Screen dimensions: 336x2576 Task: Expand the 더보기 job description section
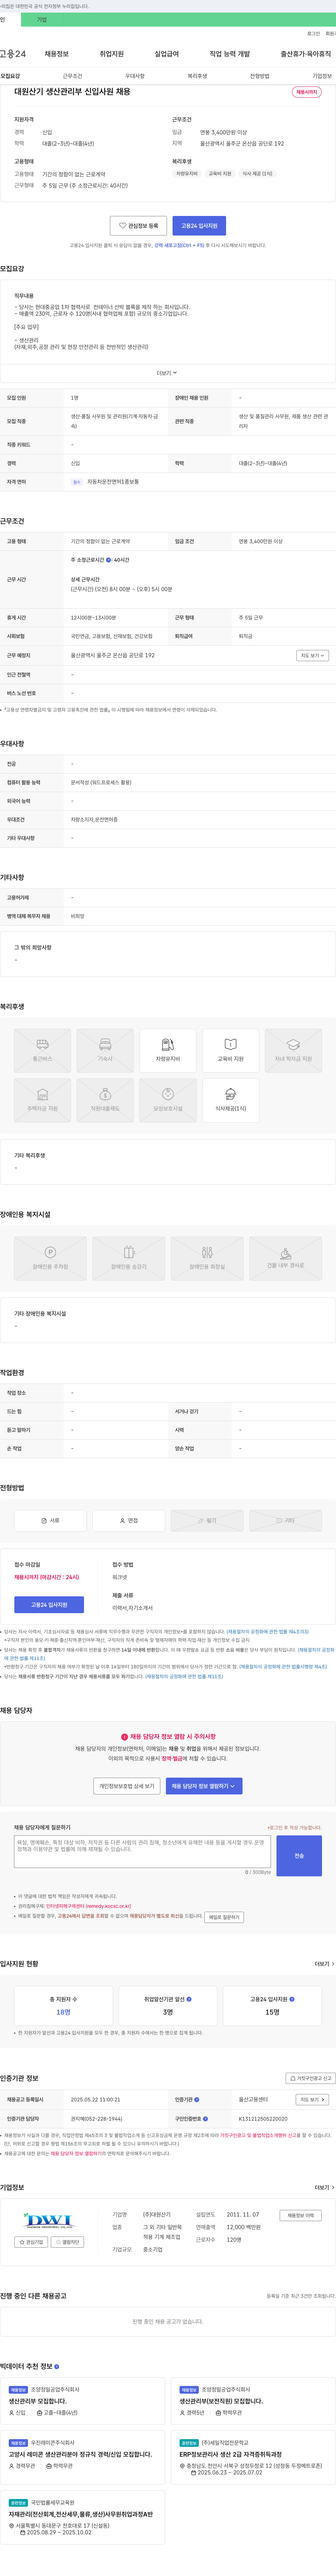pos(167,373)
